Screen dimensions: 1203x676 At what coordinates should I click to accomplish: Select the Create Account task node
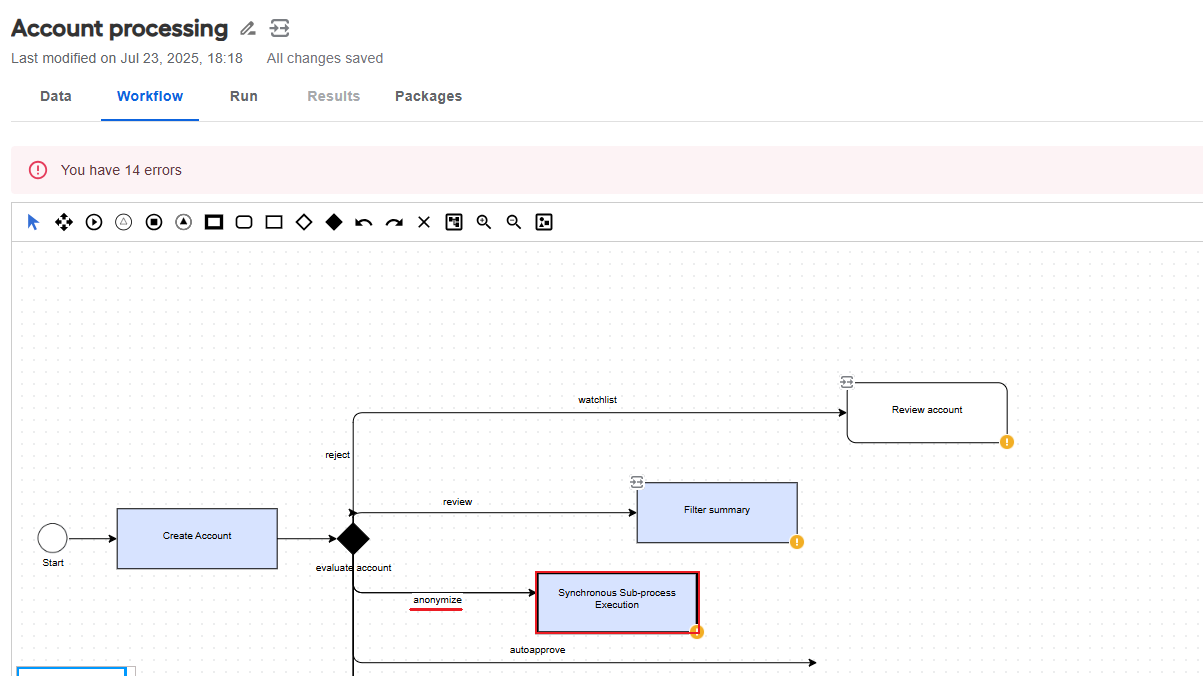[x=197, y=539]
